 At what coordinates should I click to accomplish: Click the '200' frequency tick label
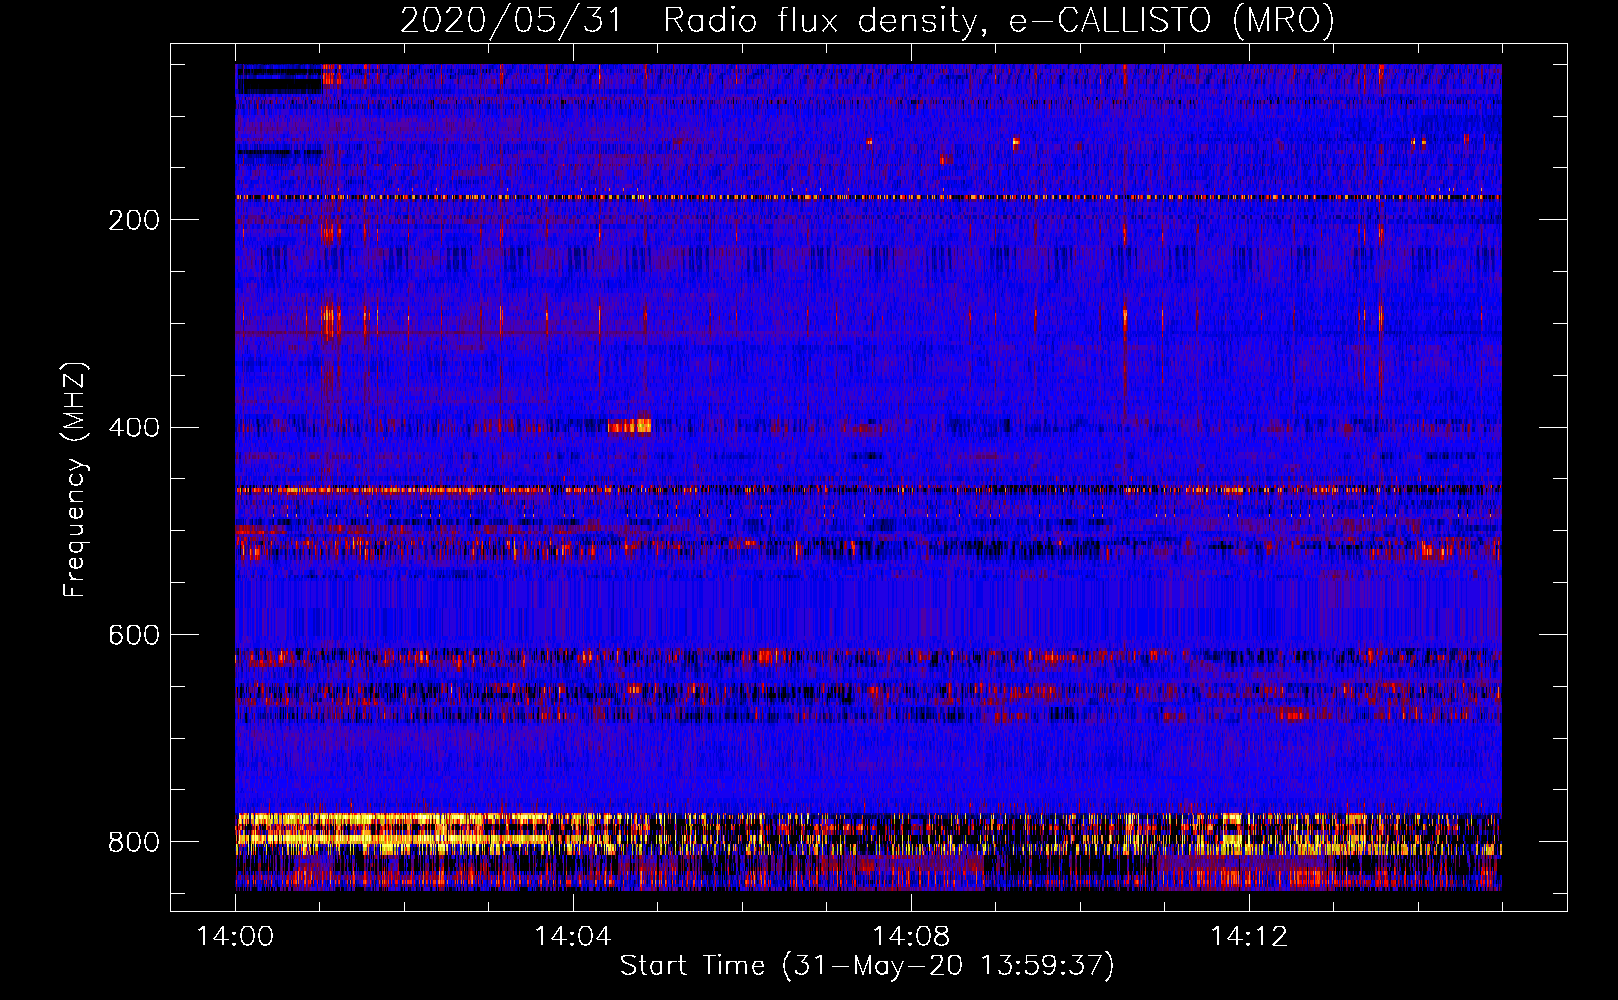click(x=134, y=221)
